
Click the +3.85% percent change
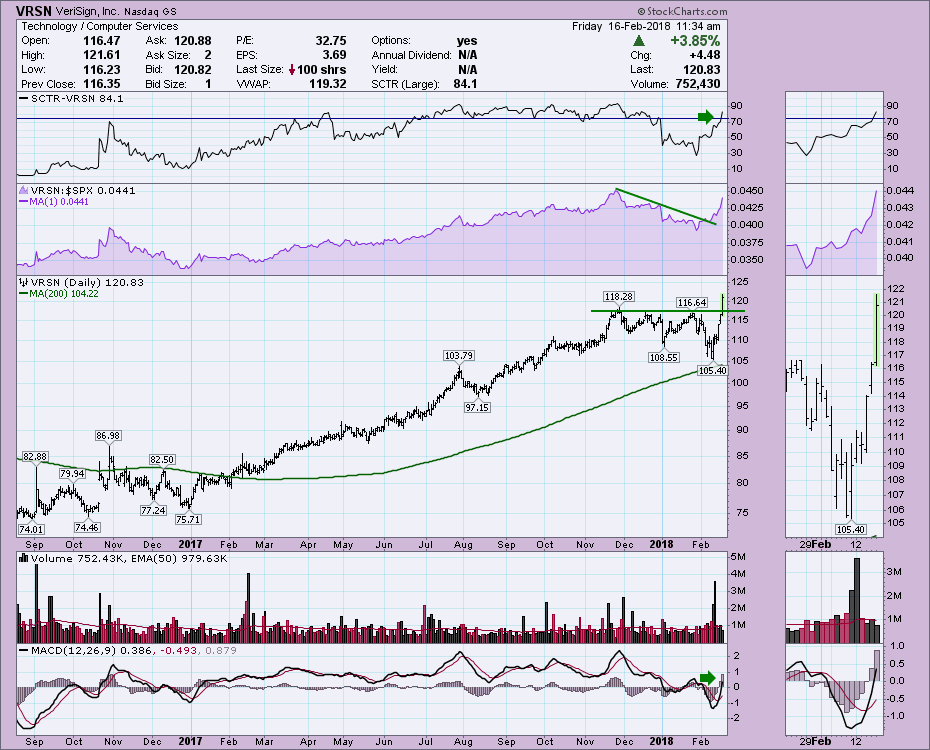click(x=695, y=41)
